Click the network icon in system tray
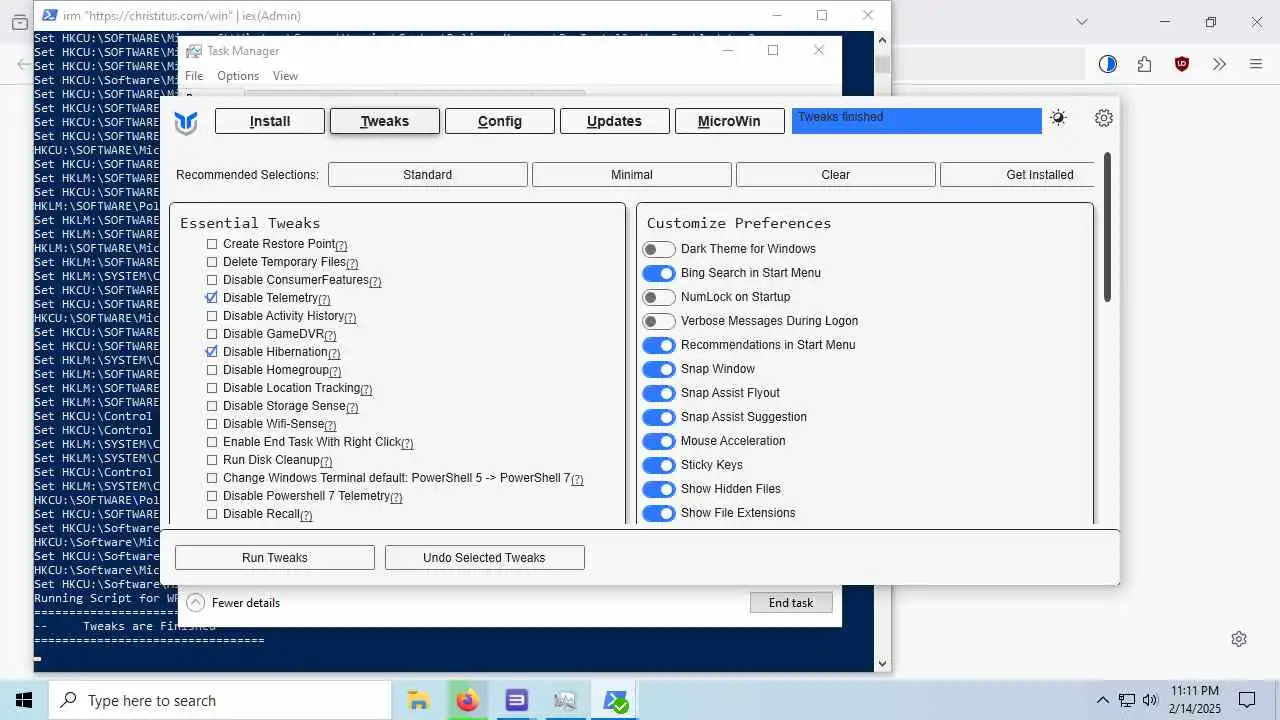The image size is (1280, 720). (x=1127, y=700)
